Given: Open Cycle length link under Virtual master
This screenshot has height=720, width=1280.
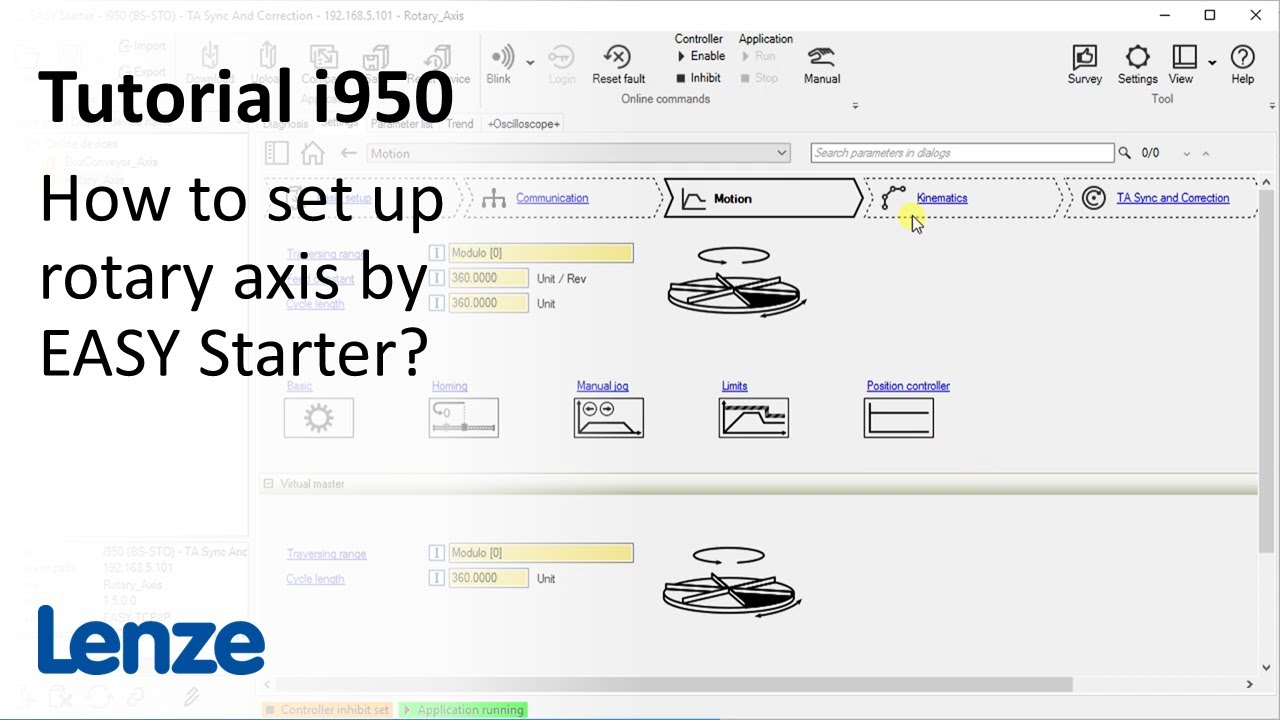Looking at the screenshot, I should pos(315,579).
